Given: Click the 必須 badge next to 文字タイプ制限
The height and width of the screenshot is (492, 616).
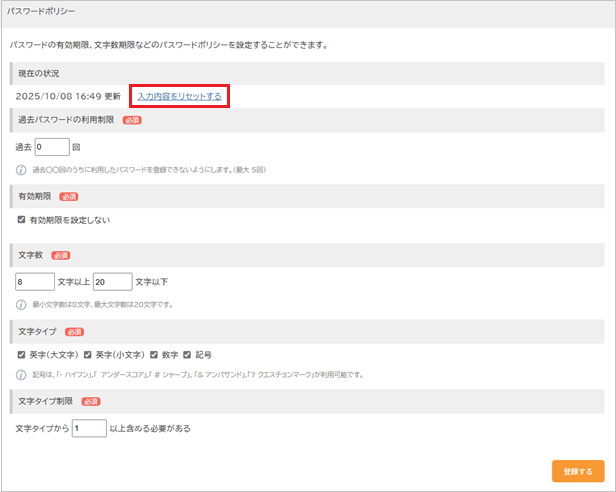Looking at the screenshot, I should click(92, 401).
